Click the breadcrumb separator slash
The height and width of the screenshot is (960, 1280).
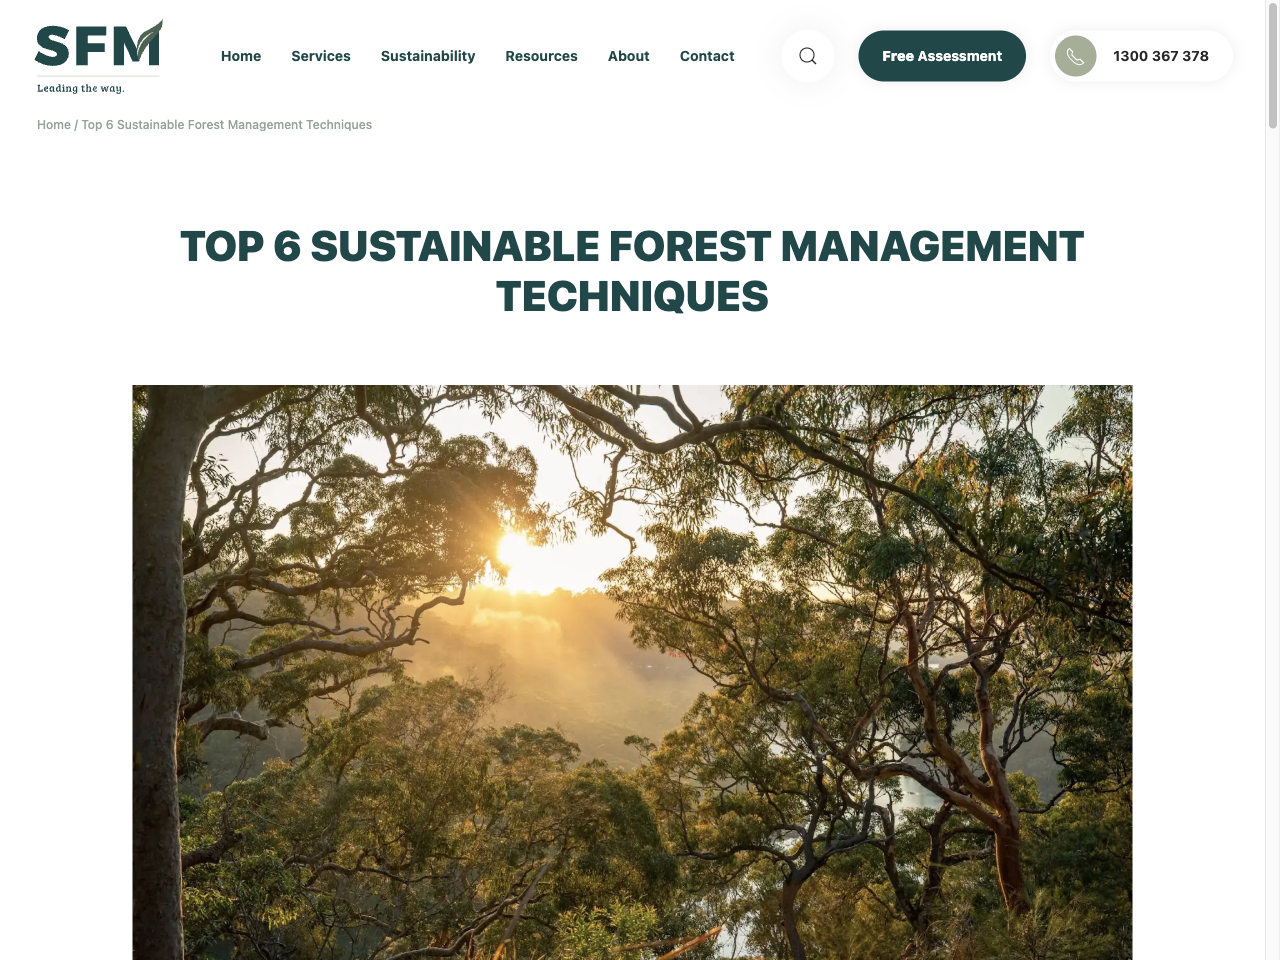coord(76,124)
